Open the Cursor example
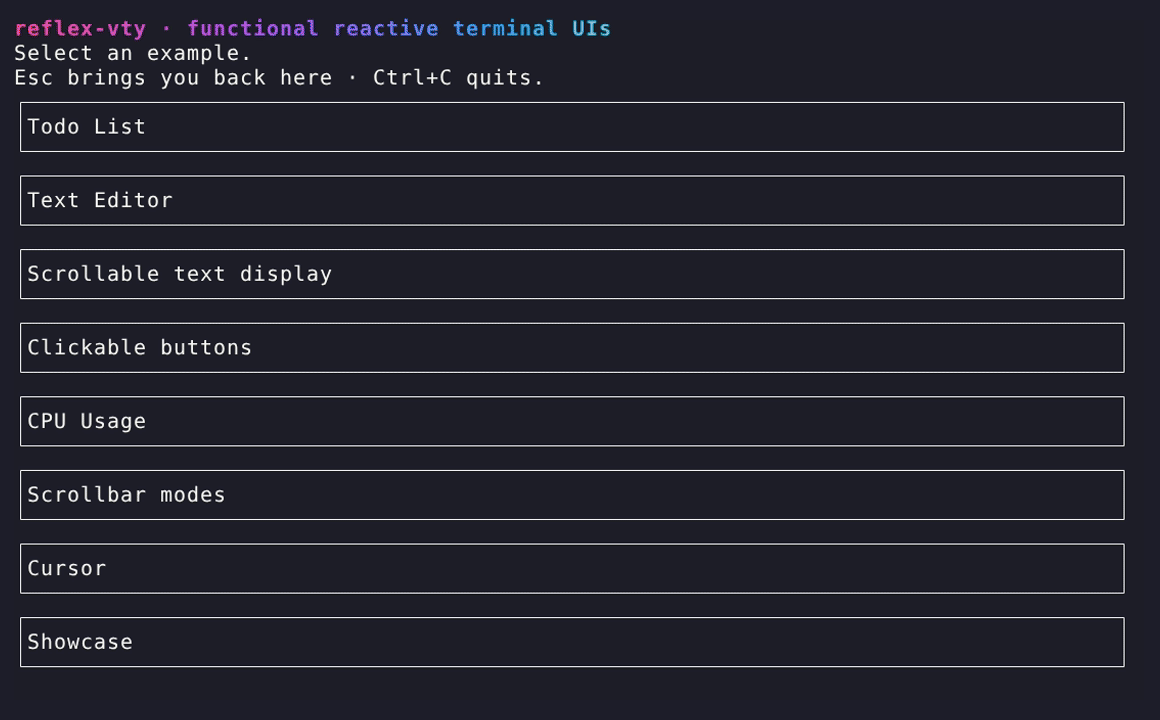Image resolution: width=1160 pixels, height=720 pixels. point(572,568)
